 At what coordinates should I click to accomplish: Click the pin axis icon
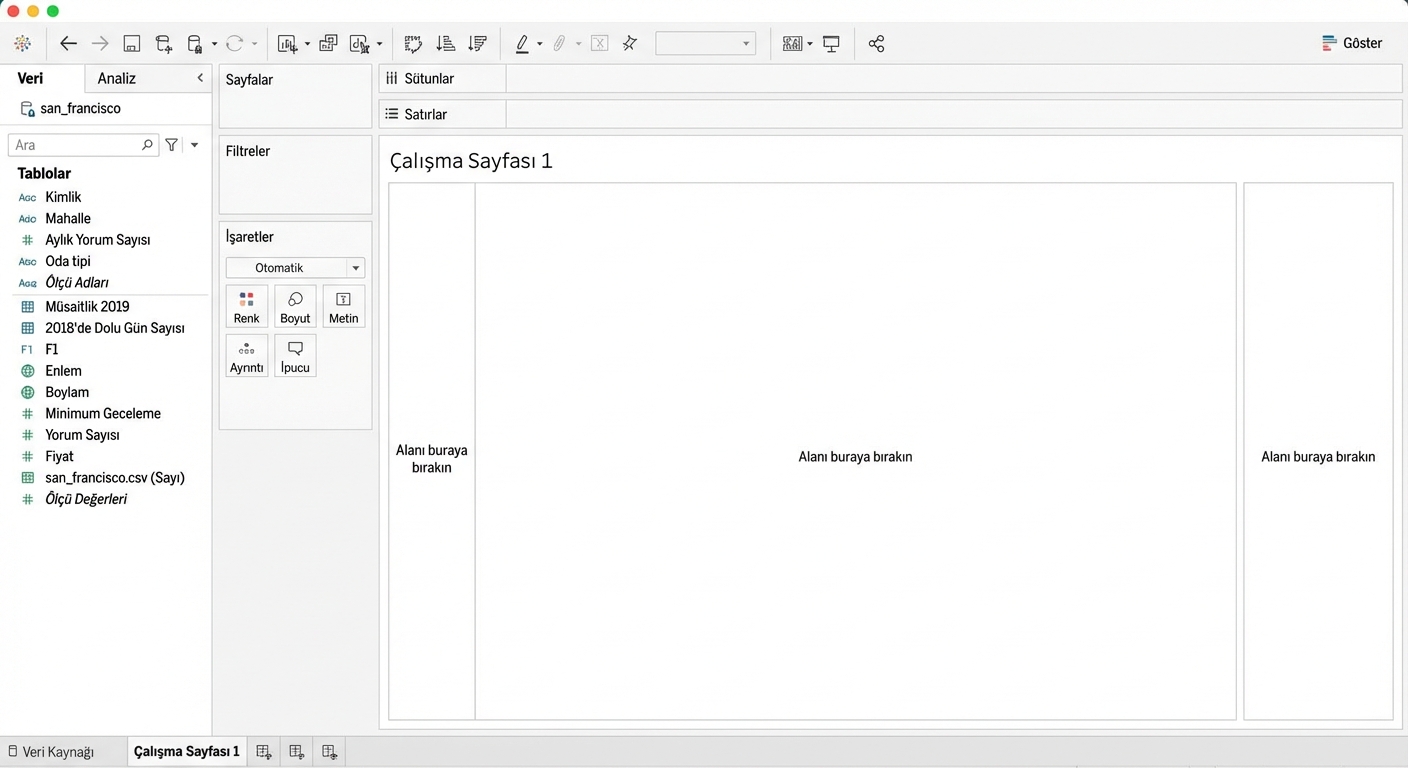coord(630,44)
